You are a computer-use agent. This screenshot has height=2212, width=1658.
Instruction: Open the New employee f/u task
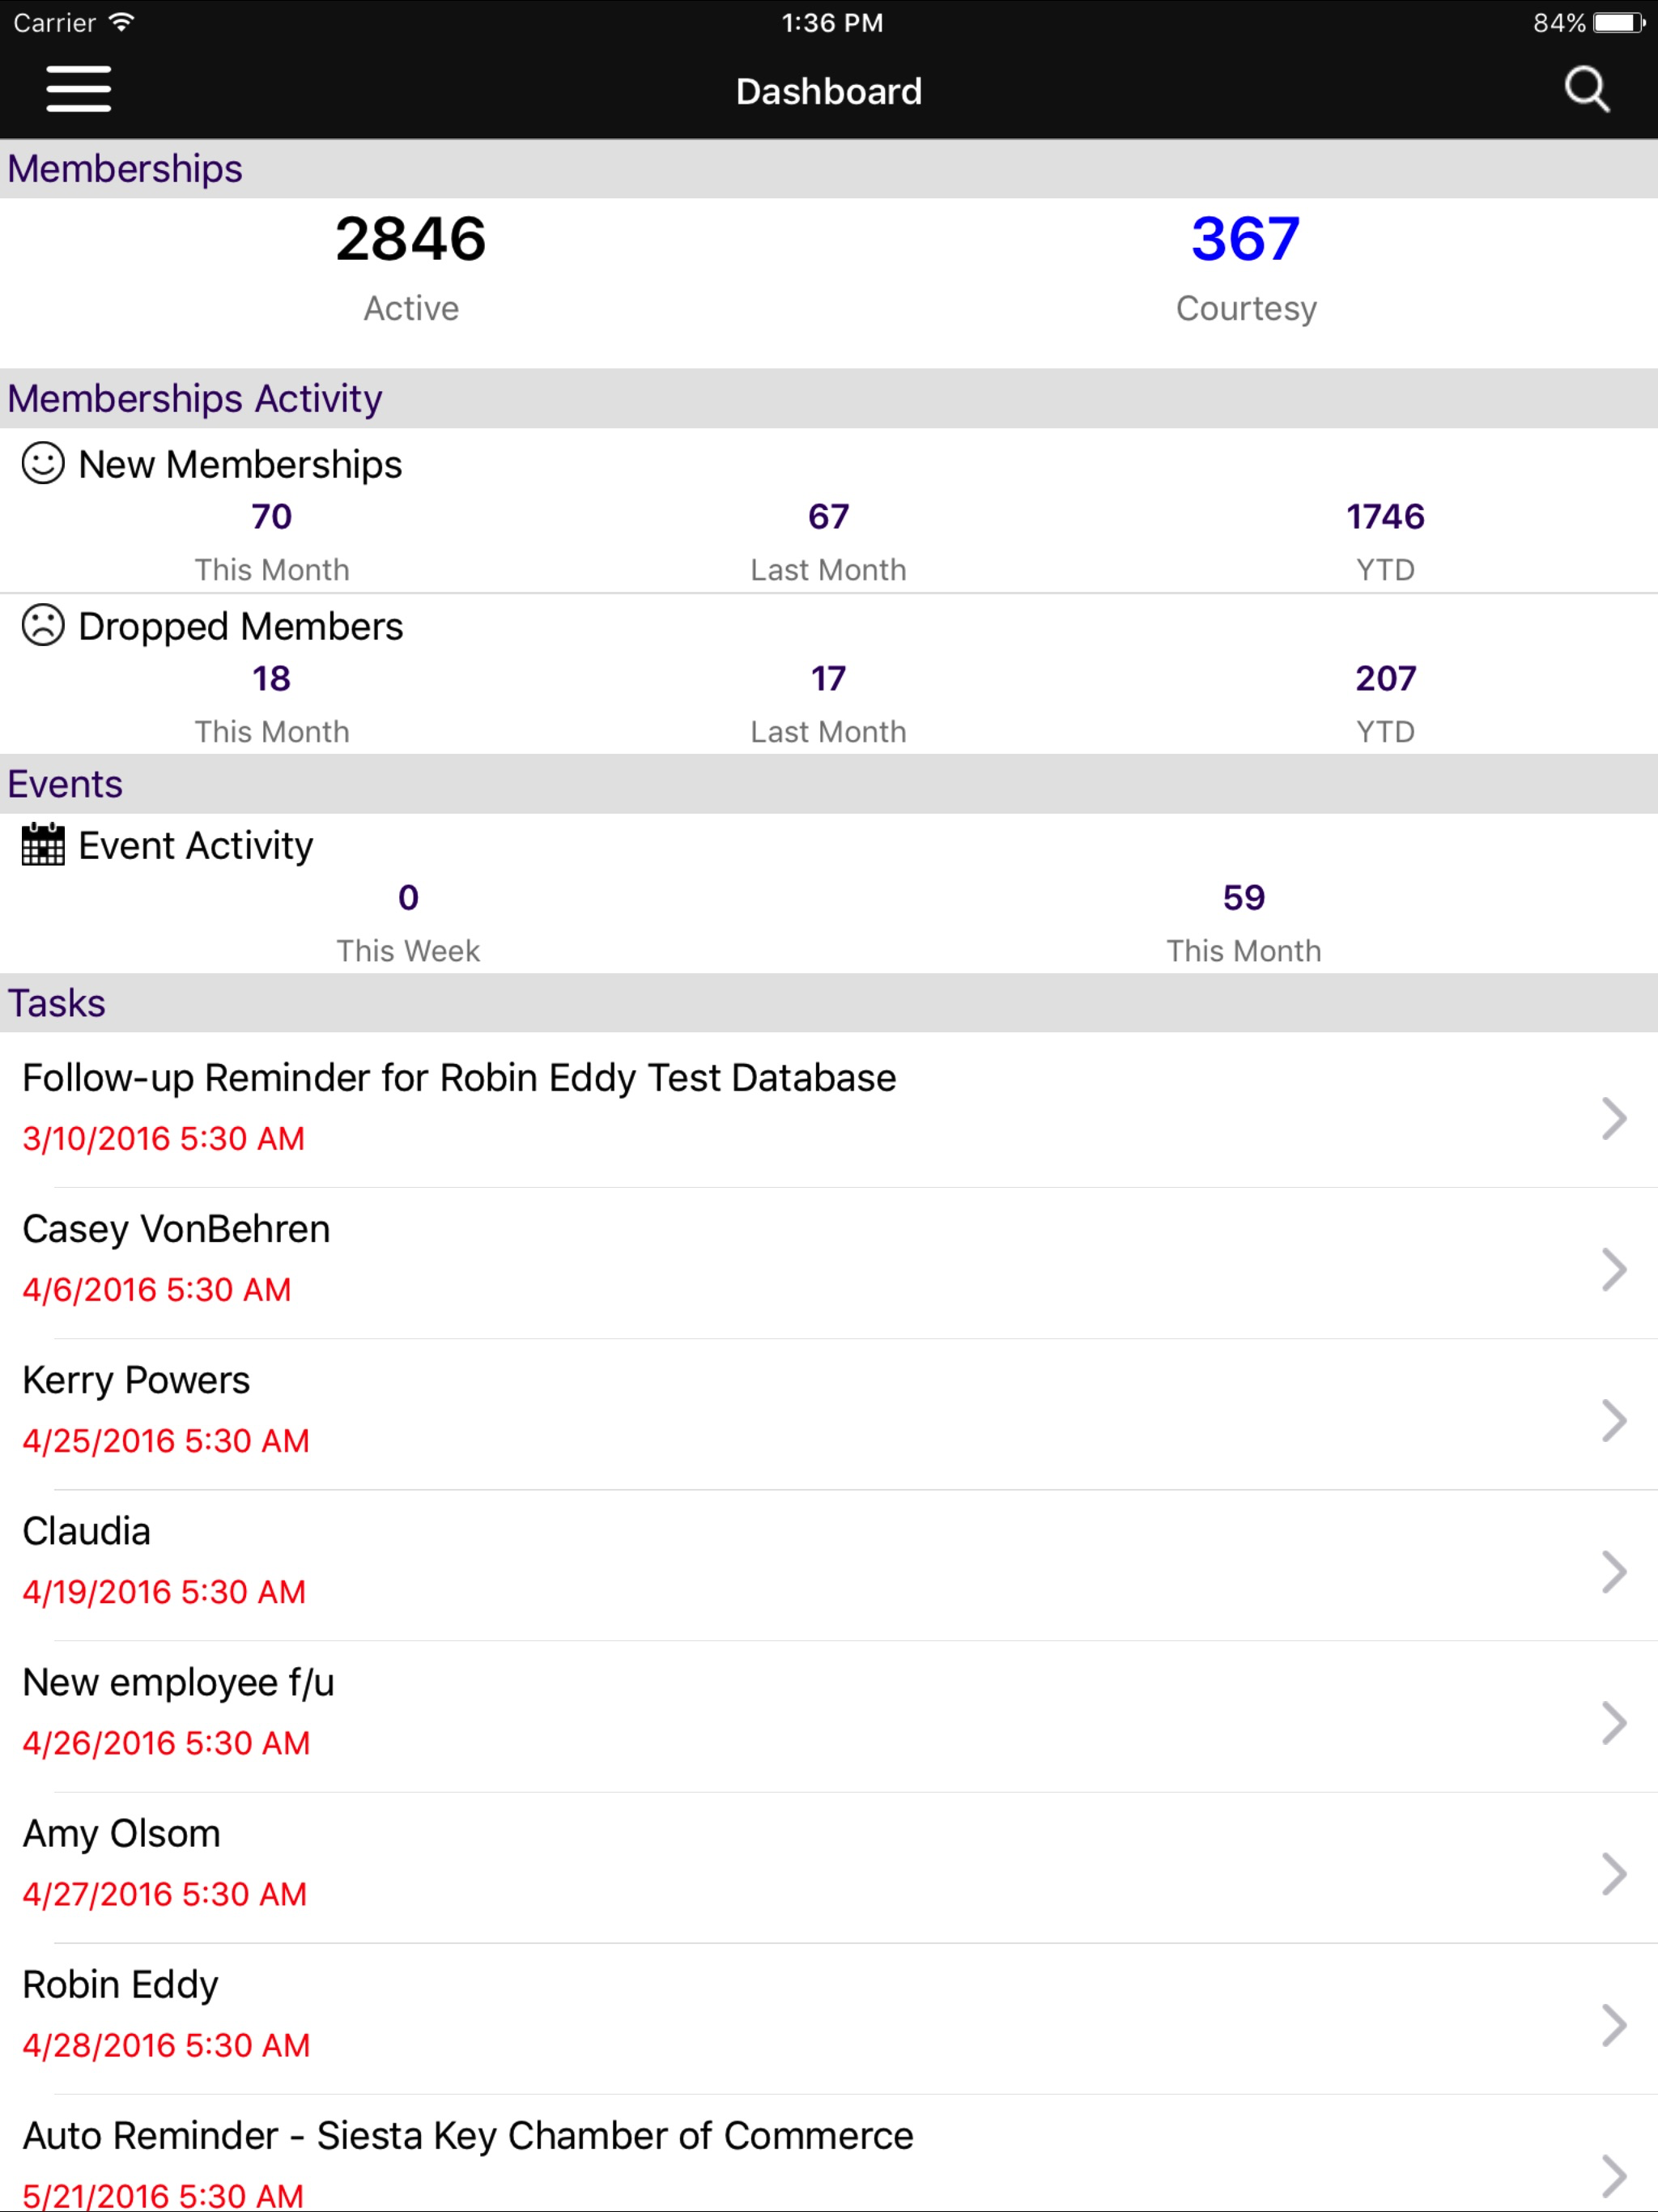829,1717
